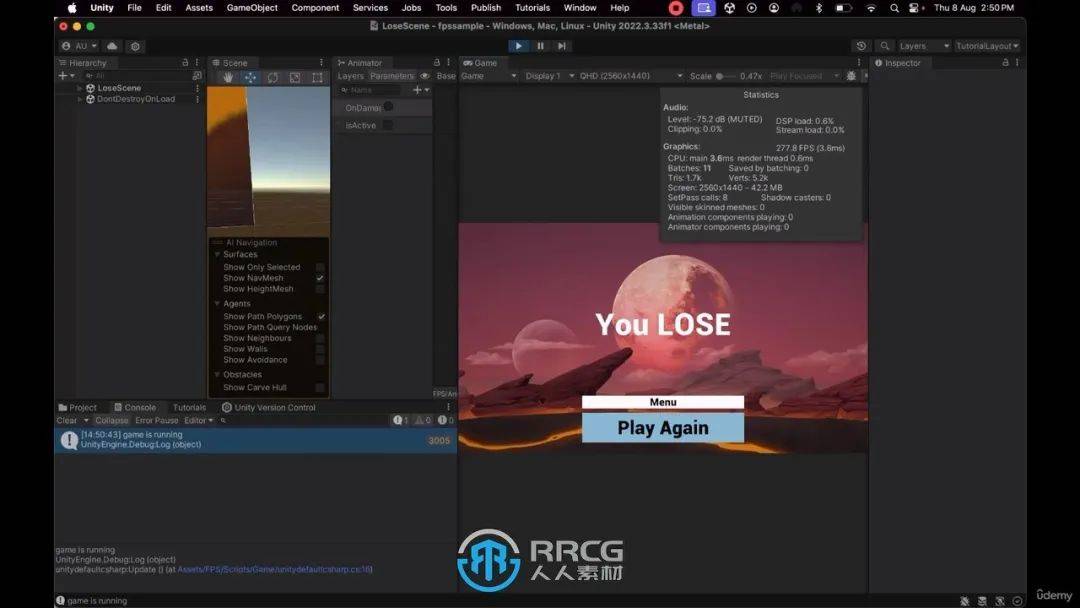Open Inspector panel more options menu
Image resolution: width=1080 pixels, height=608 pixels.
[1017, 63]
